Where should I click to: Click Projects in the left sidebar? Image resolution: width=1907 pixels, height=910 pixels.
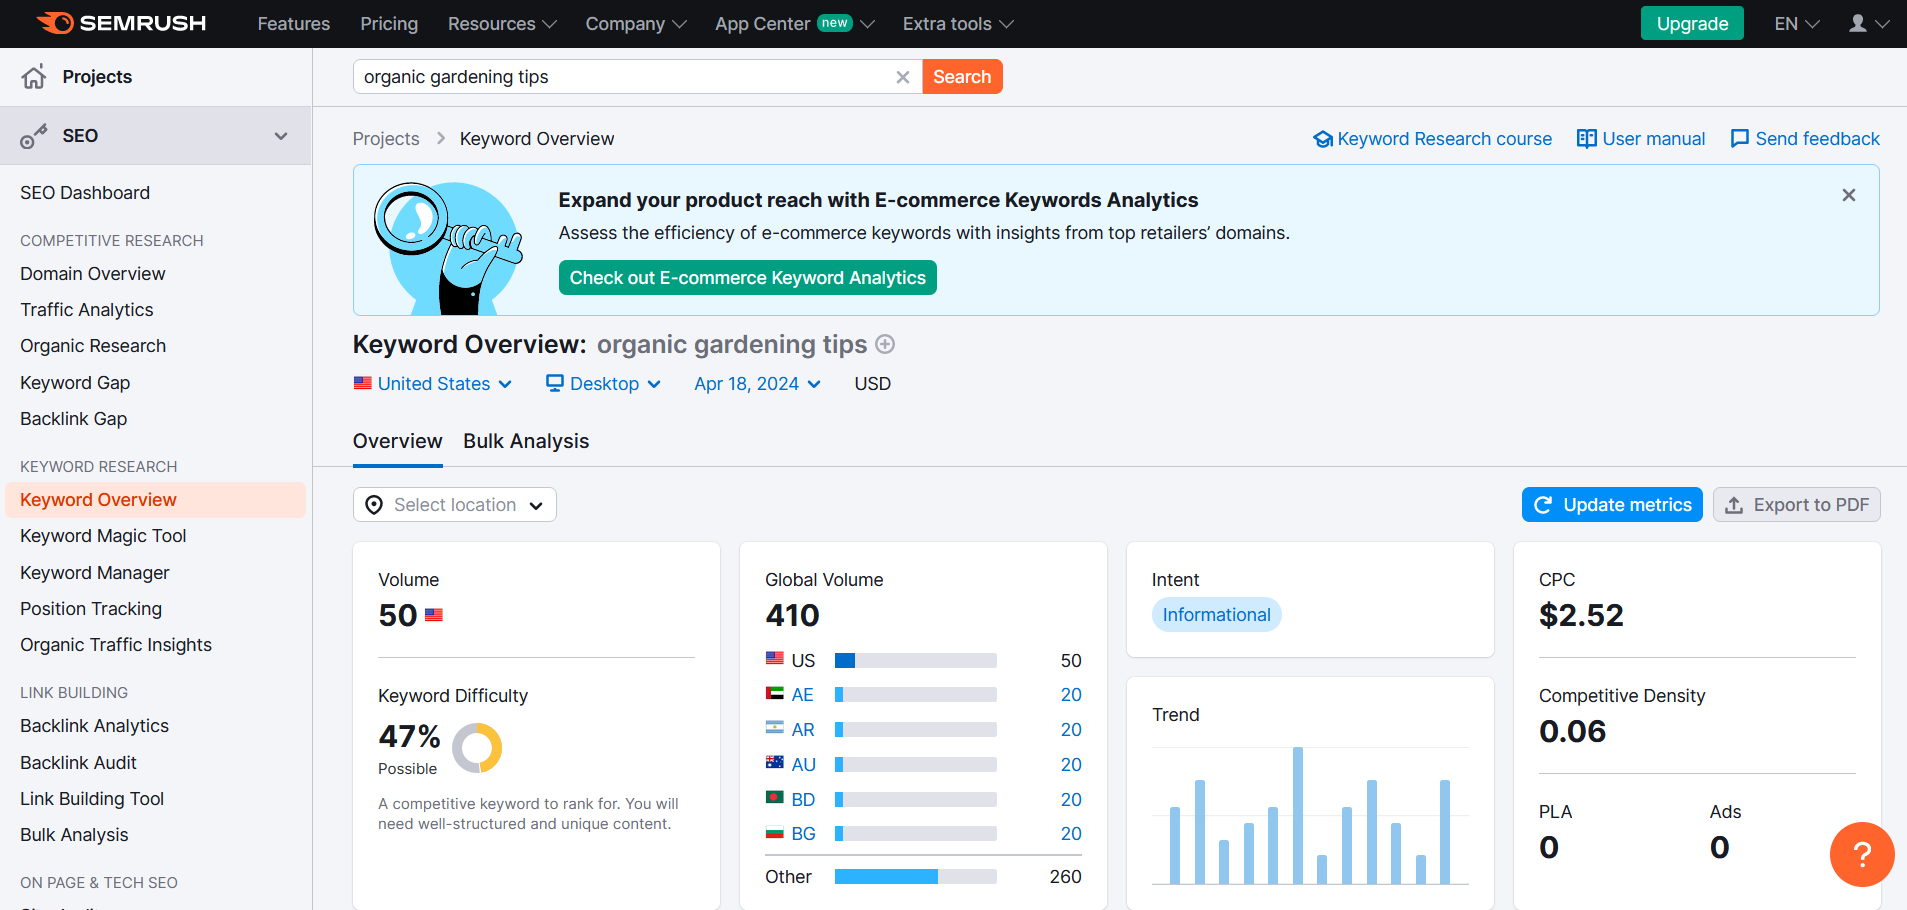97,77
